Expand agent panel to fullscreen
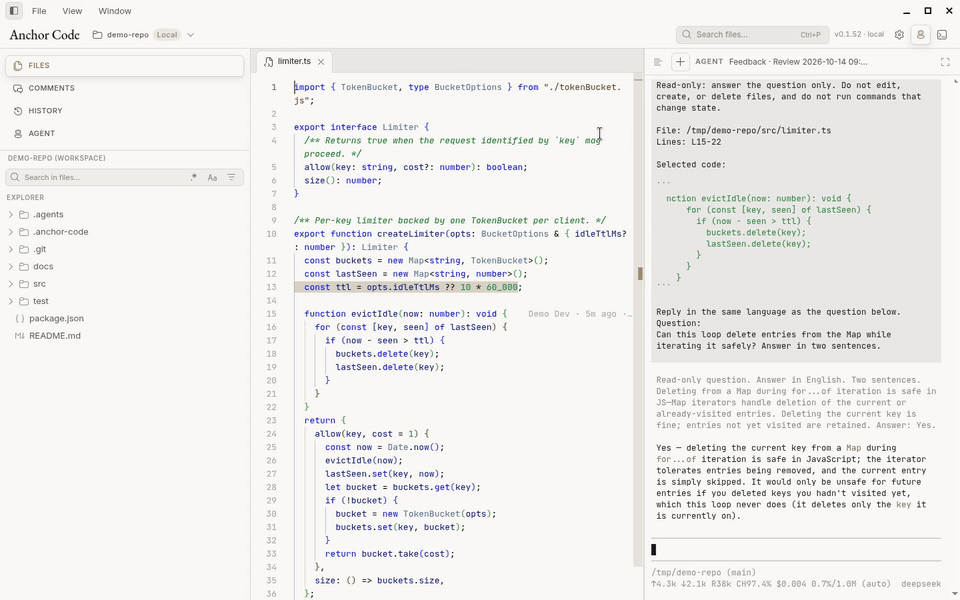 tap(945, 62)
